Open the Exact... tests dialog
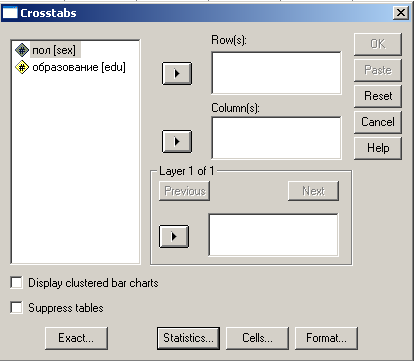Screen dimensions: 414x361 click(76, 338)
